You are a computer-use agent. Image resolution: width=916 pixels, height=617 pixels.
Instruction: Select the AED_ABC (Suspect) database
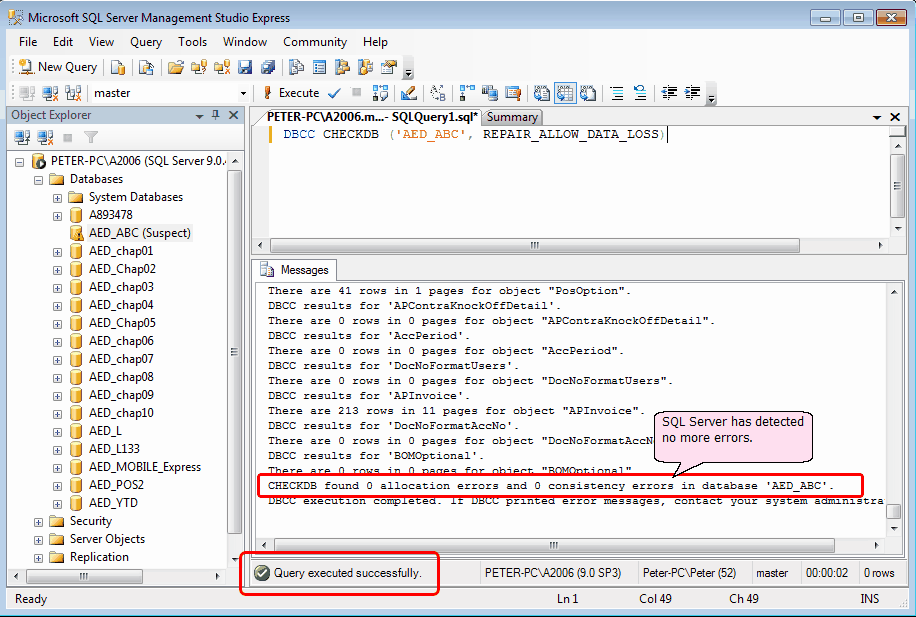(140, 233)
